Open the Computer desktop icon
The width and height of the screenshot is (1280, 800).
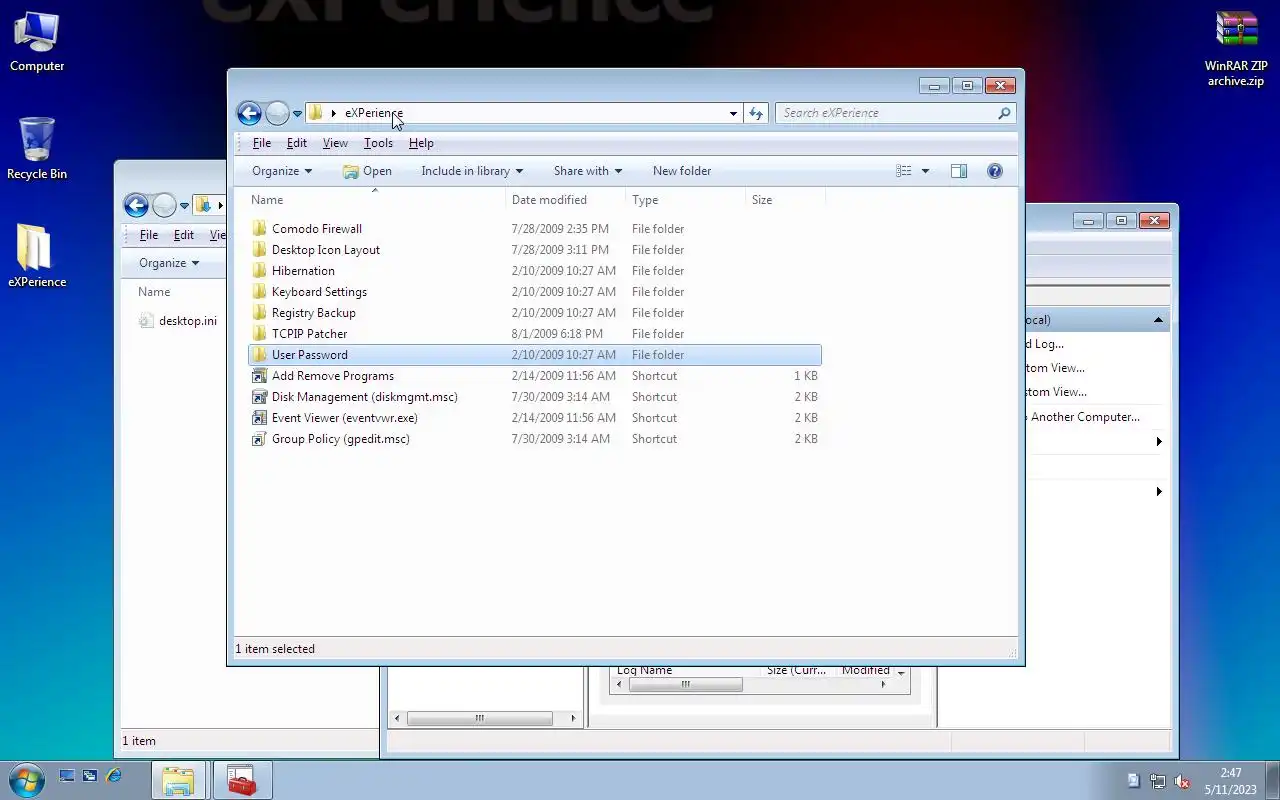click(x=37, y=42)
